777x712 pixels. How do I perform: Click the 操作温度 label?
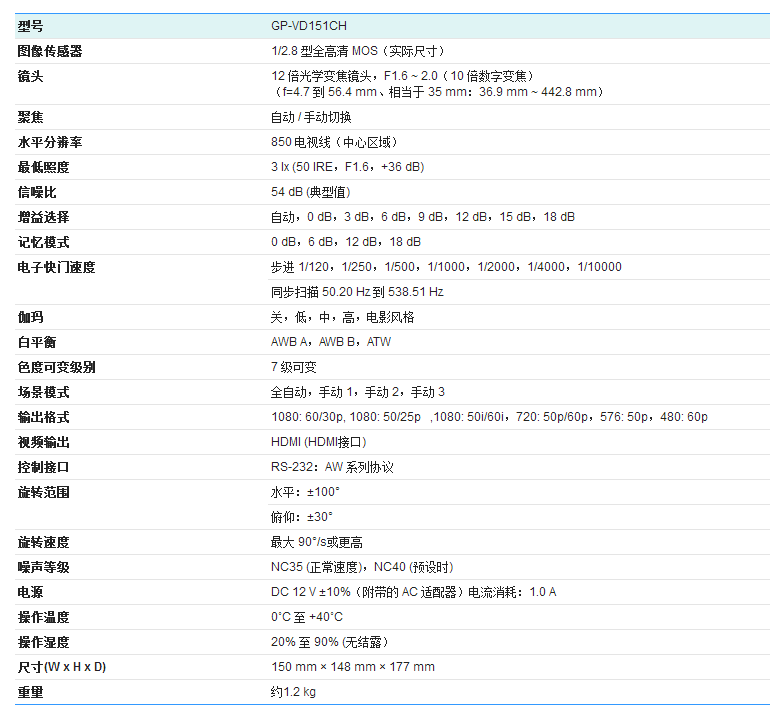43,617
